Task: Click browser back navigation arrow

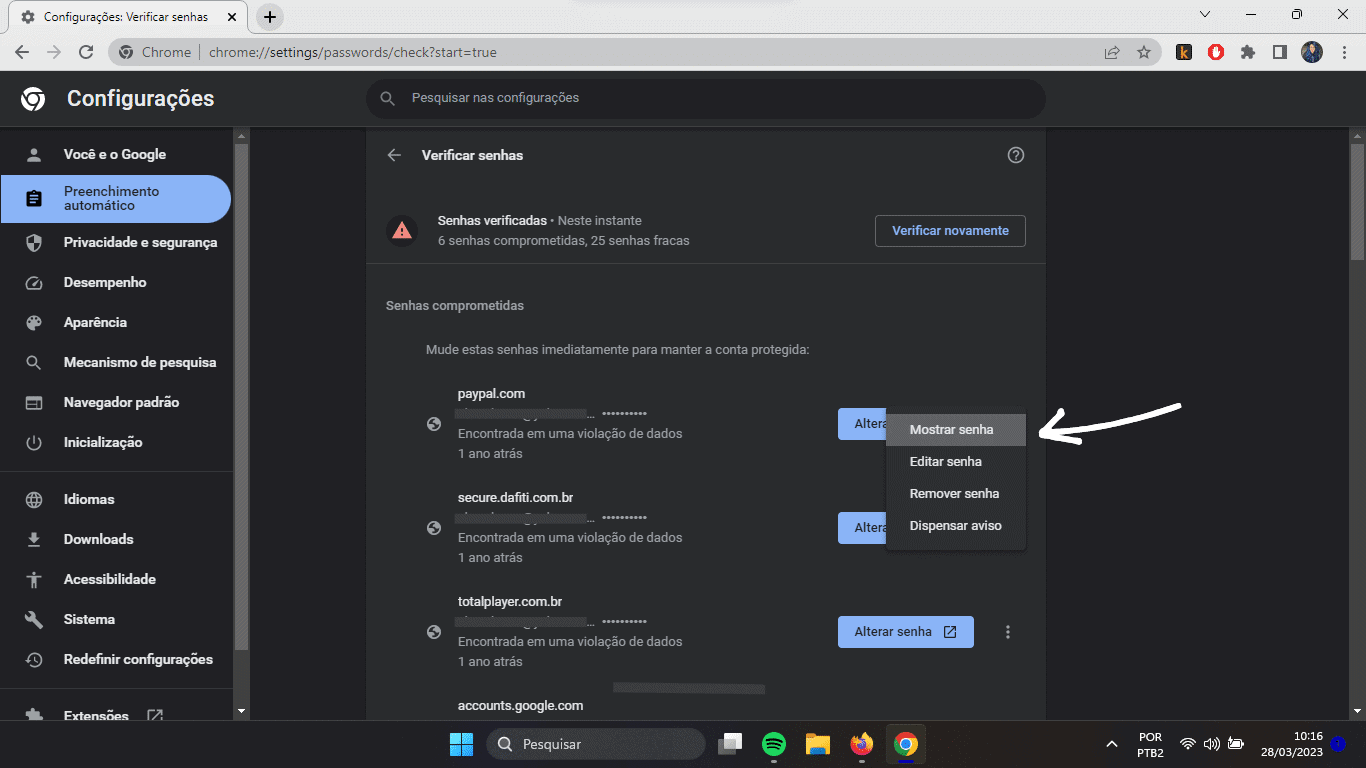Action: [x=22, y=52]
